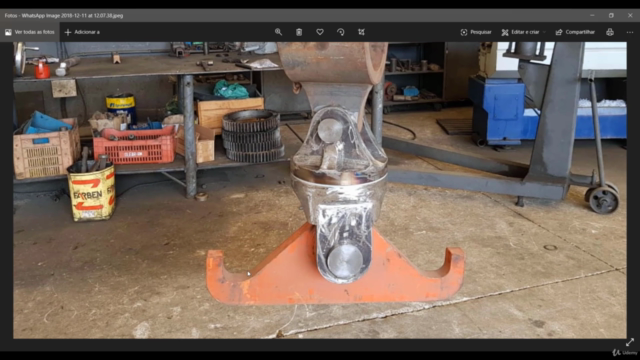Open 'Ver todas as fotos' gallery view
The height and width of the screenshot is (360, 640).
pos(30,32)
